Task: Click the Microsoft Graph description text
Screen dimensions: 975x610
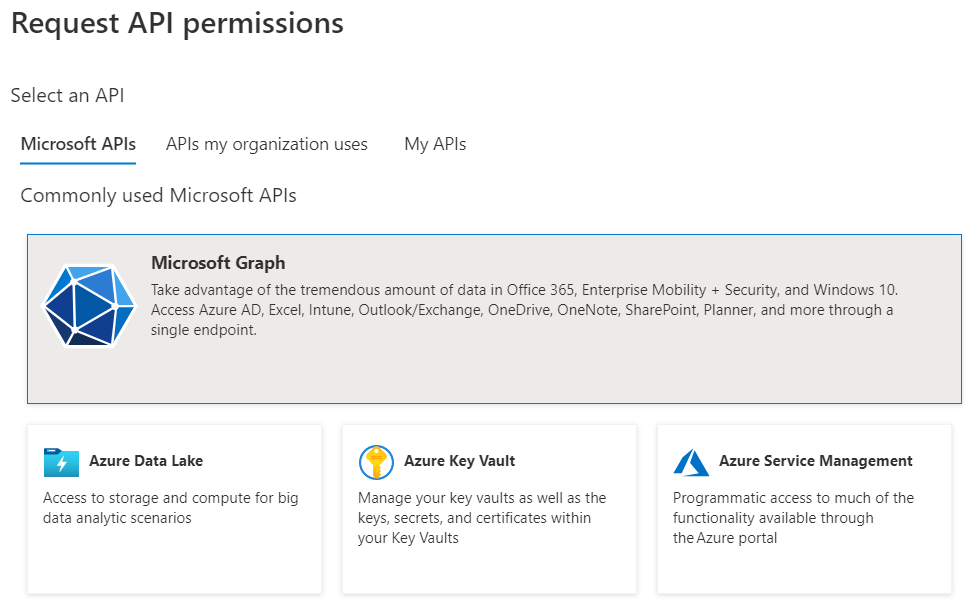Action: (x=520, y=310)
